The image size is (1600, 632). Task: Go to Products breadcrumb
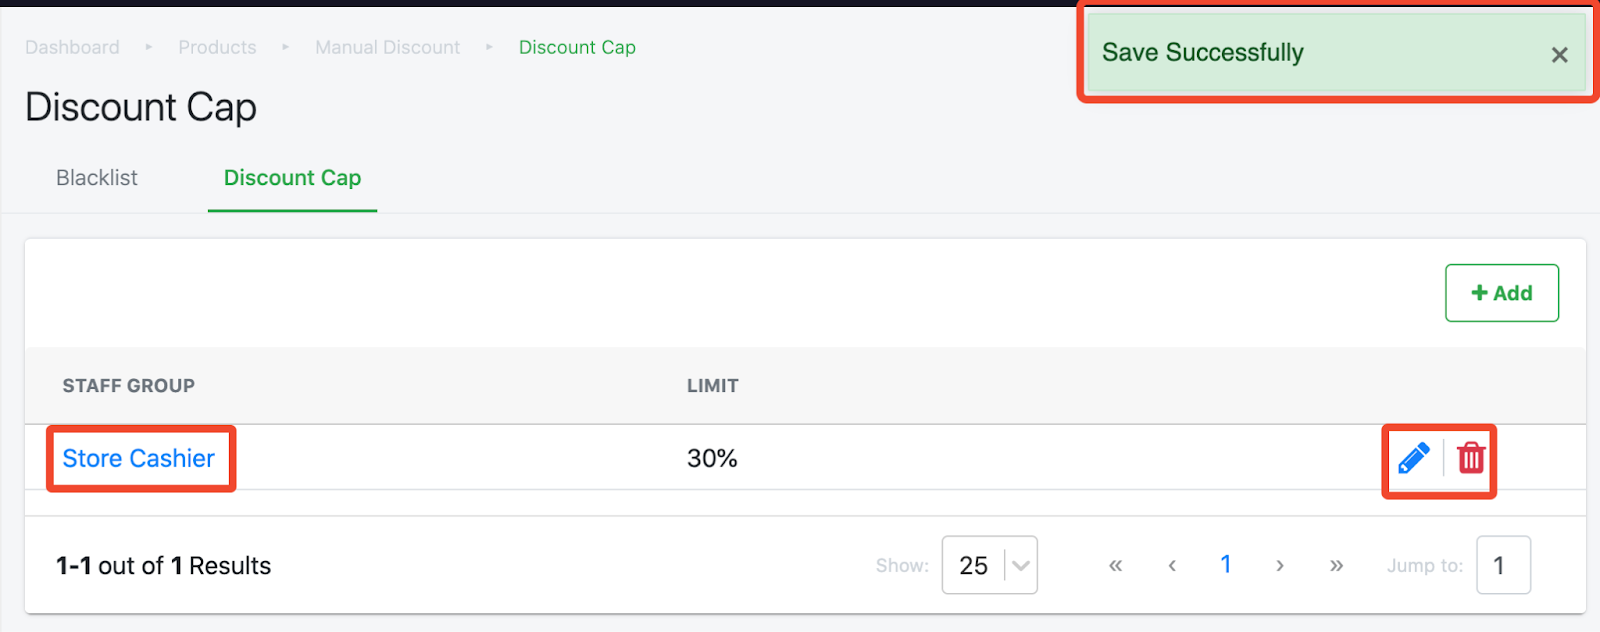coord(217,47)
